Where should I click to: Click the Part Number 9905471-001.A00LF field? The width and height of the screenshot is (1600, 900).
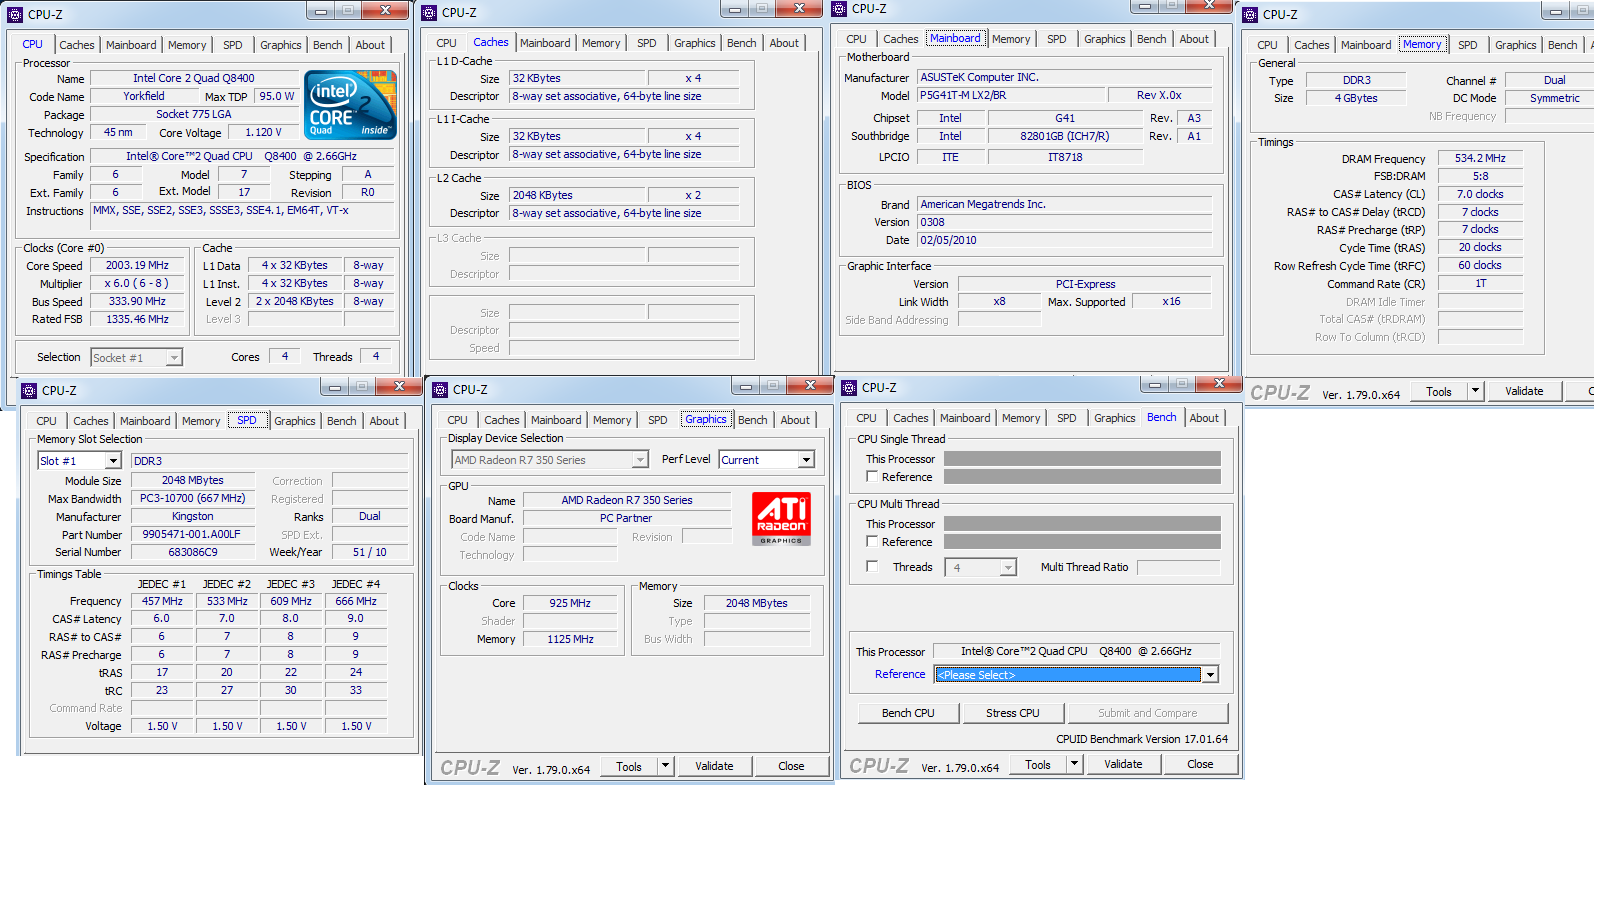tap(191, 535)
